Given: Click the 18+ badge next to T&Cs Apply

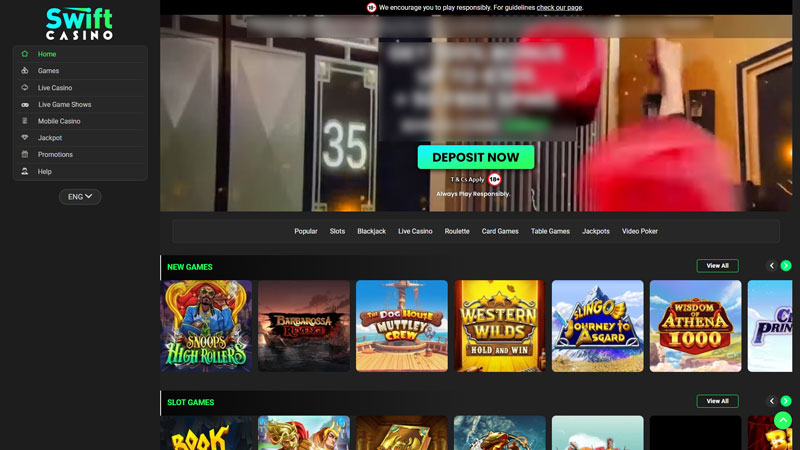Looking at the screenshot, I should point(494,179).
